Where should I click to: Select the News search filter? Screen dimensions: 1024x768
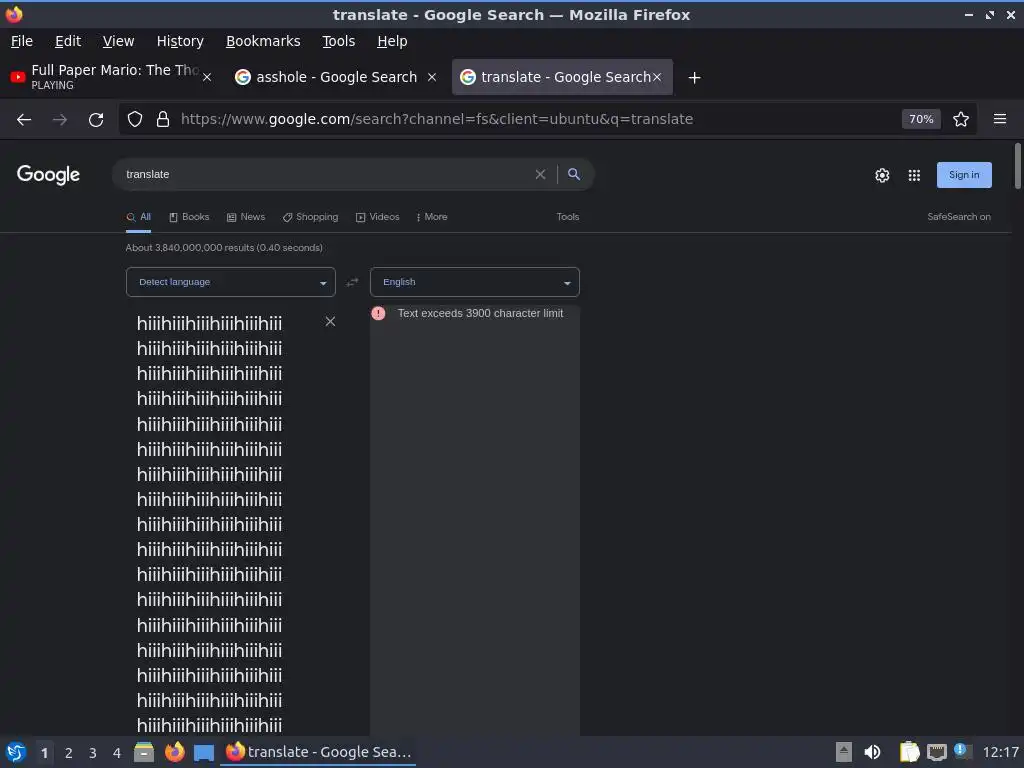(x=246, y=217)
